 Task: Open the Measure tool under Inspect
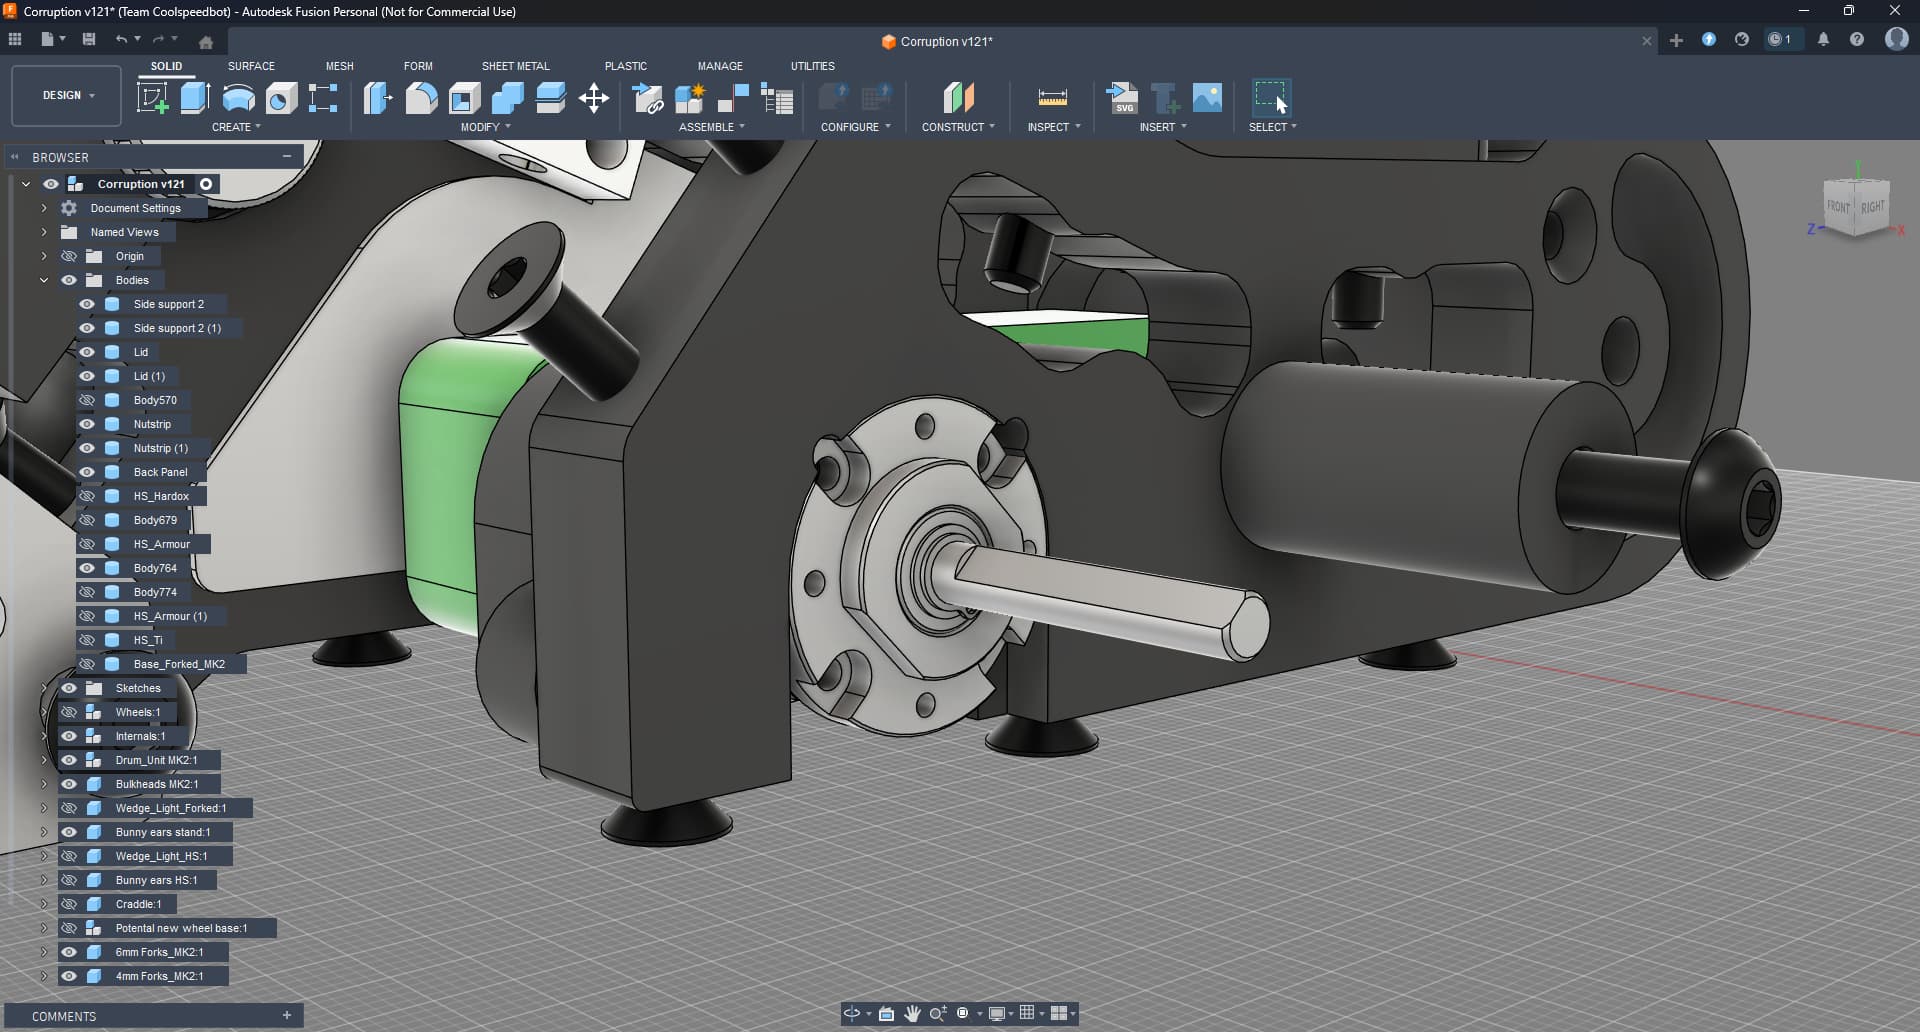pos(1052,98)
